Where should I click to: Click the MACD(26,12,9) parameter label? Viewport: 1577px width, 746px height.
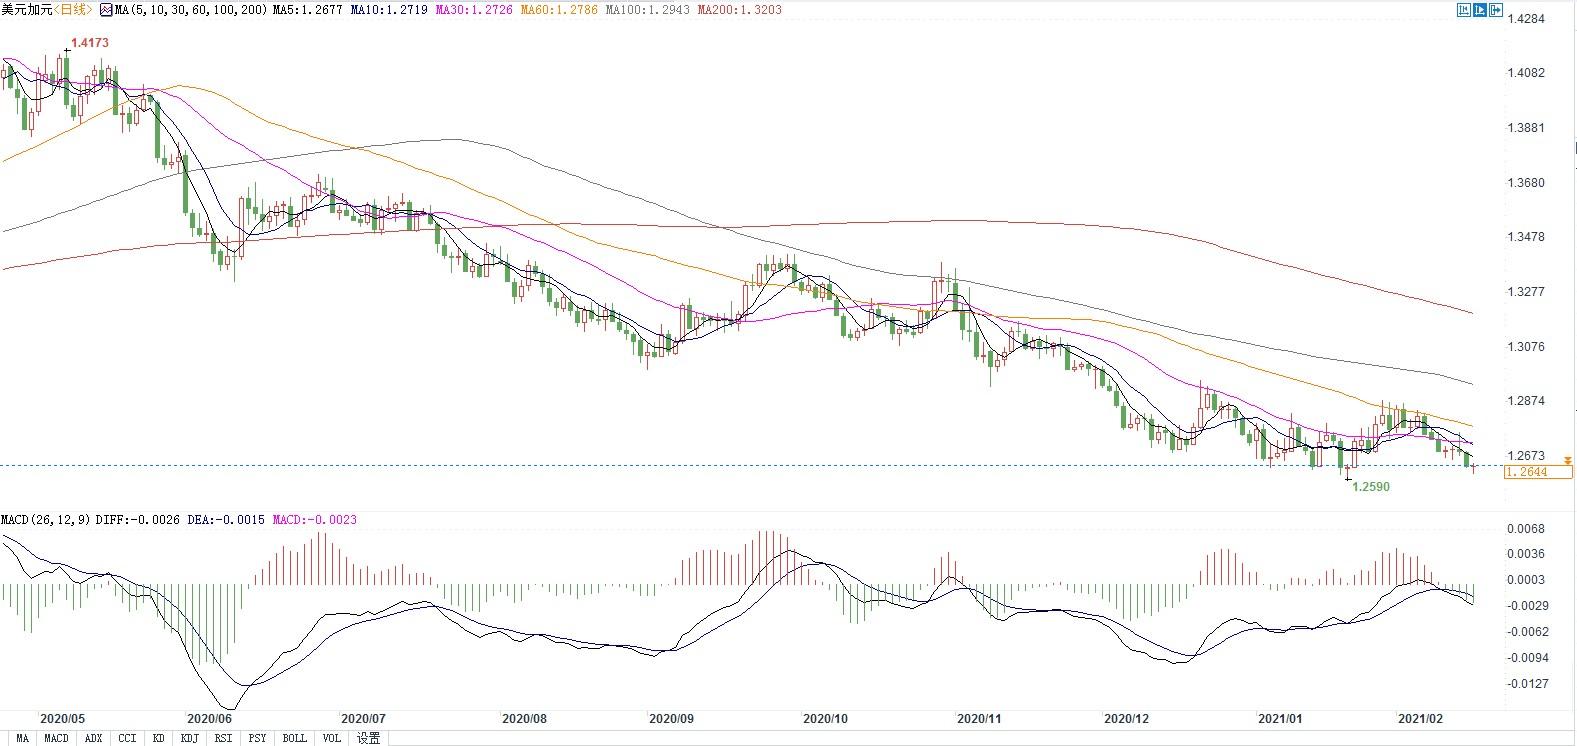[x=46, y=520]
